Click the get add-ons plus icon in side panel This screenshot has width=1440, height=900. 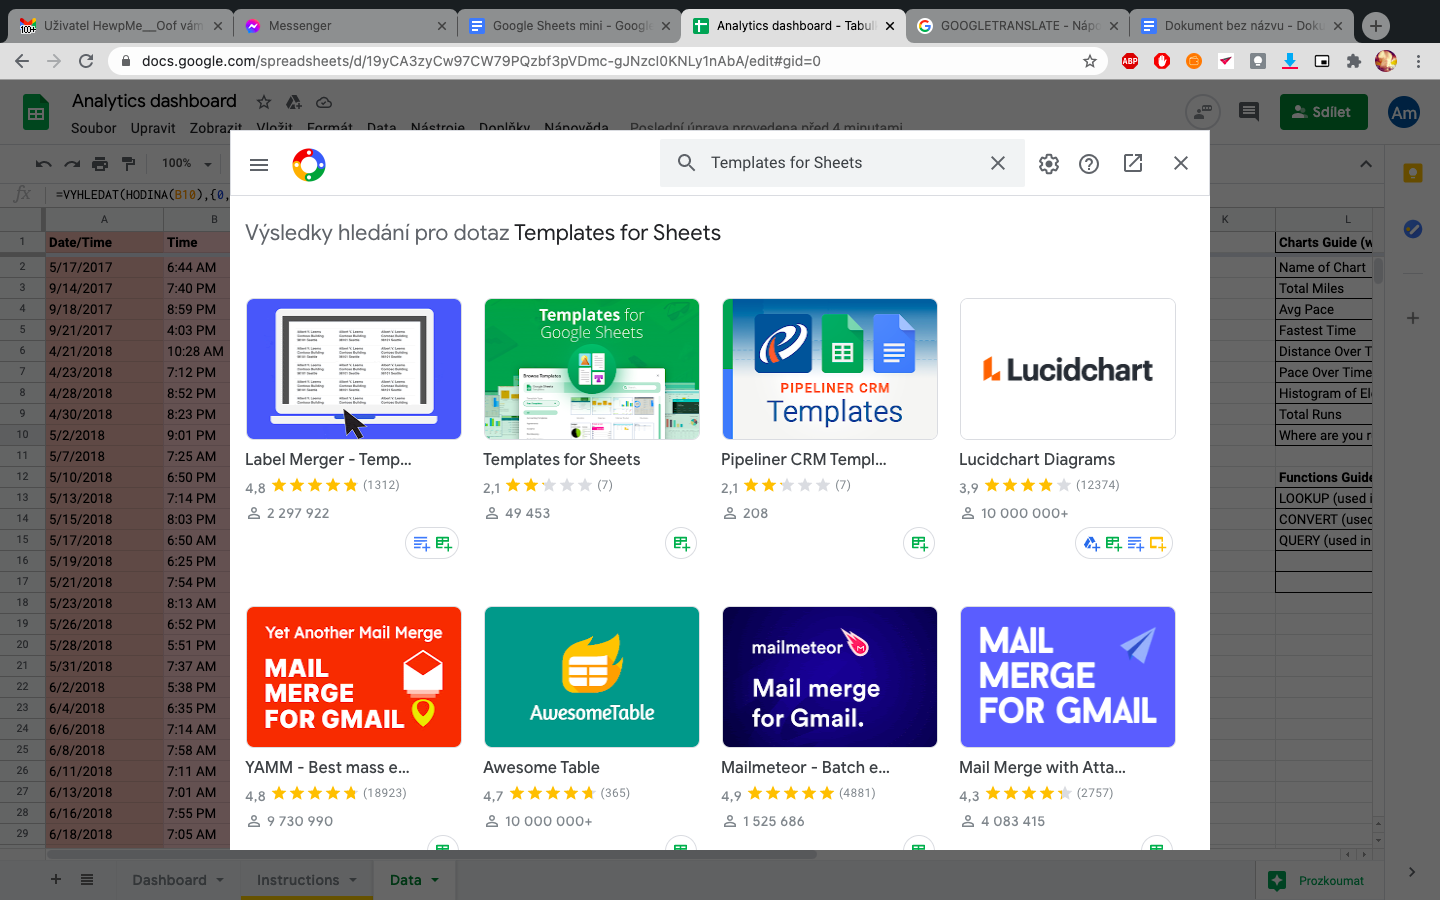pyautogui.click(x=1413, y=318)
